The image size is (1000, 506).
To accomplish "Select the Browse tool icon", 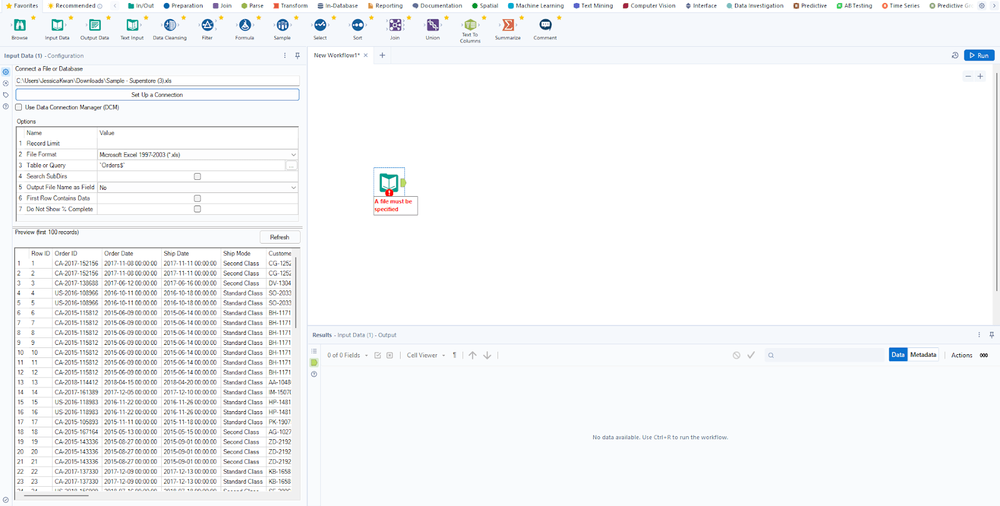I will coord(19,25).
